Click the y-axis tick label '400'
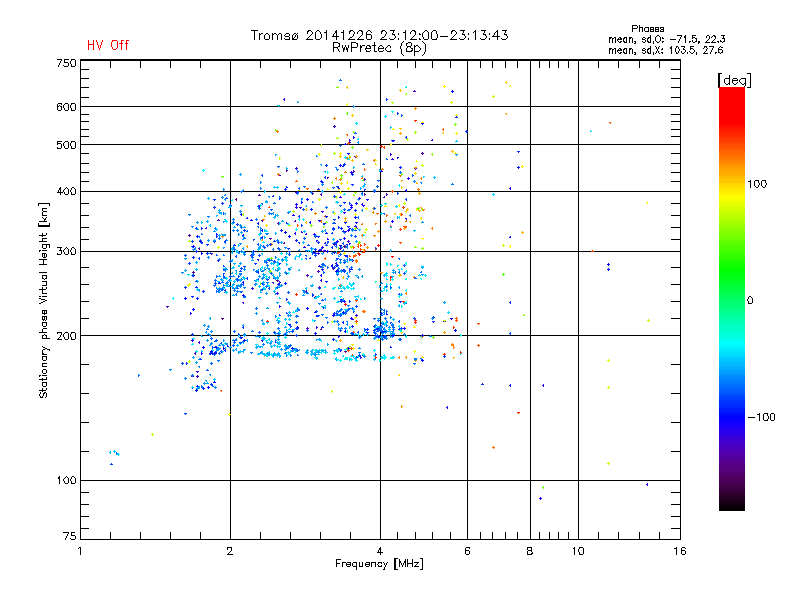The width and height of the screenshot is (800, 600). tap(66, 192)
